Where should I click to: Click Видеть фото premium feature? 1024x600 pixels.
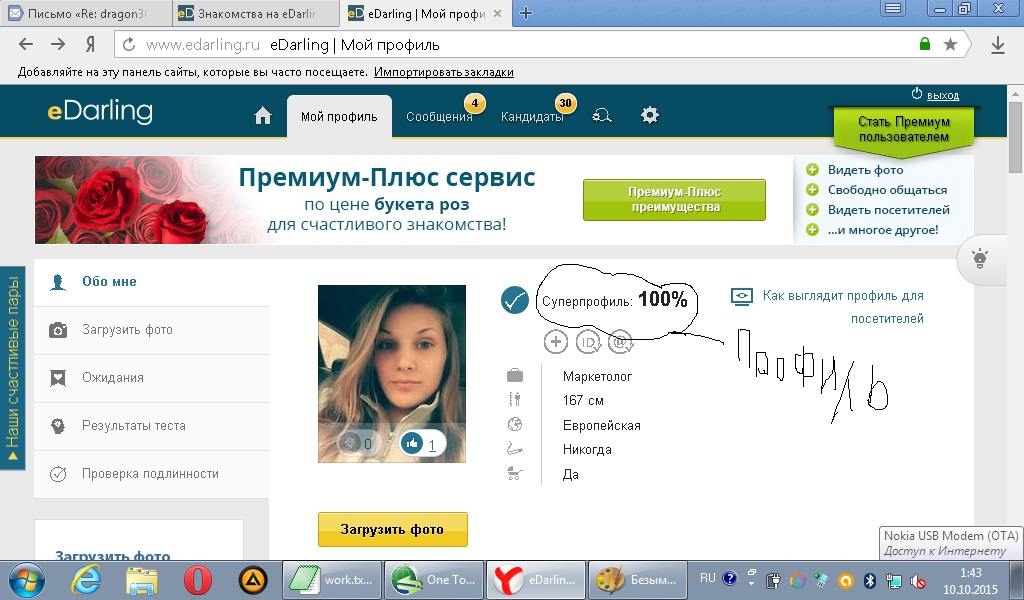point(865,170)
